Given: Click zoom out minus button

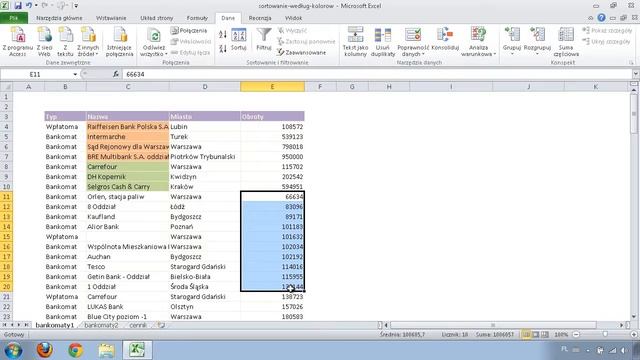Looking at the screenshot, I should 576,335.
